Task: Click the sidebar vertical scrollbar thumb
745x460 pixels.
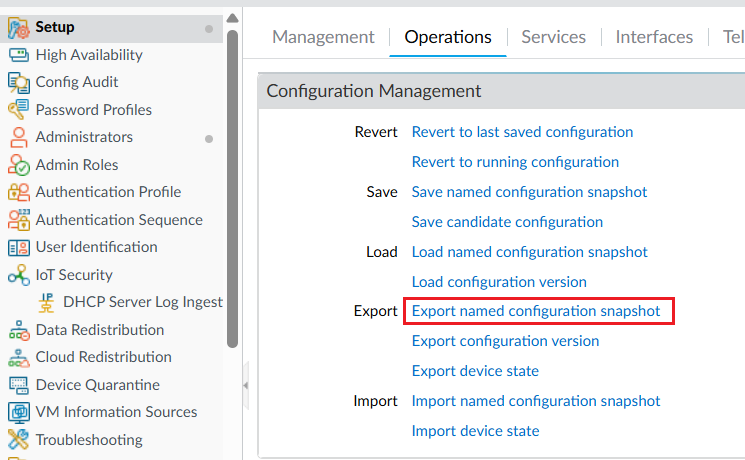Action: pyautogui.click(x=232, y=189)
